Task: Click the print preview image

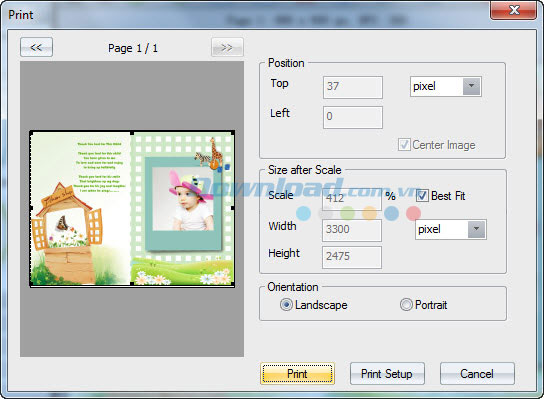Action: click(132, 209)
